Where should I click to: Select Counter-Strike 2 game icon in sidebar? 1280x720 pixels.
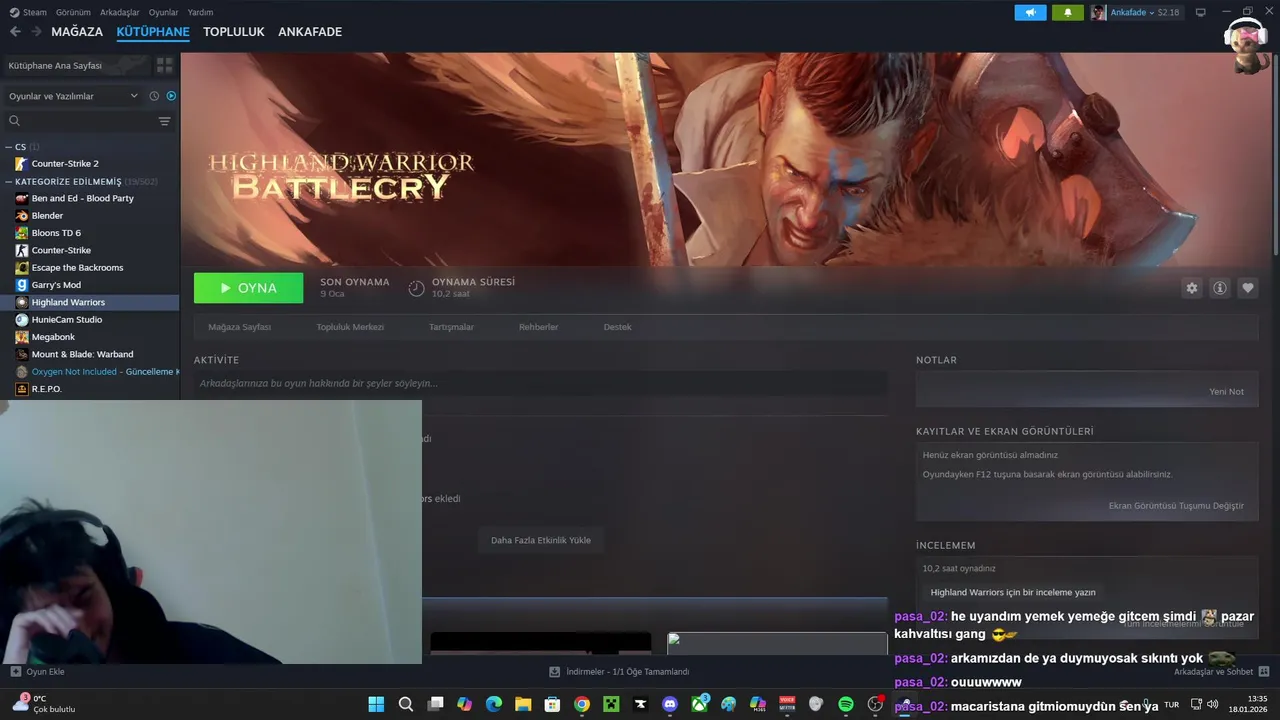(22, 163)
